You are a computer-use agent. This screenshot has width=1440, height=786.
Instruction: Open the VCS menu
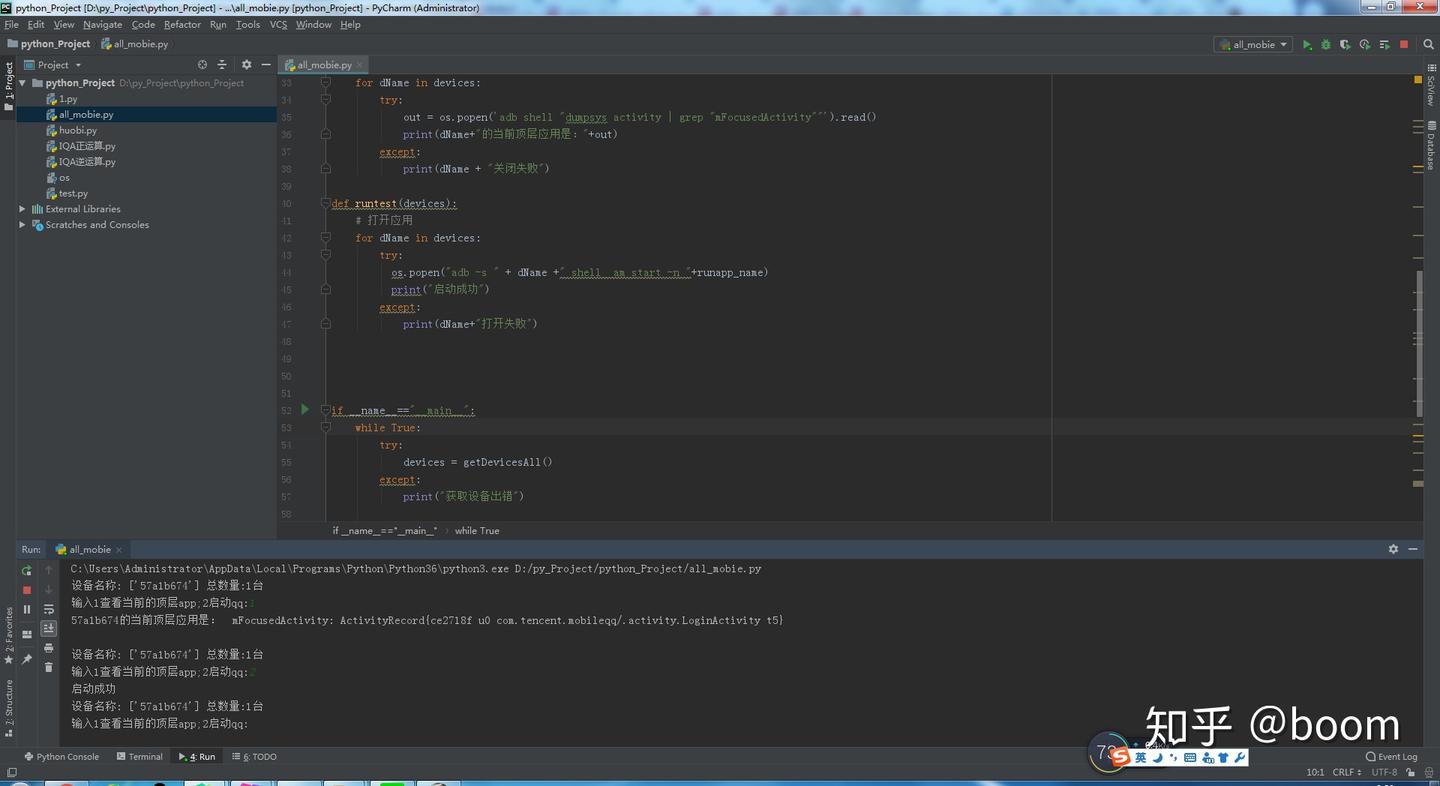pyautogui.click(x=278, y=25)
